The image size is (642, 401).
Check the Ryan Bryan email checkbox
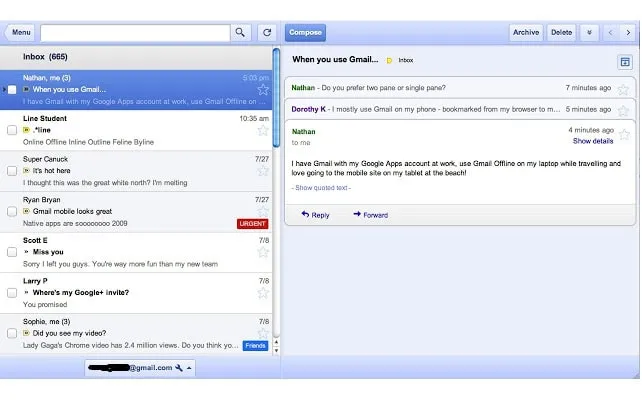pyautogui.click(x=12, y=211)
